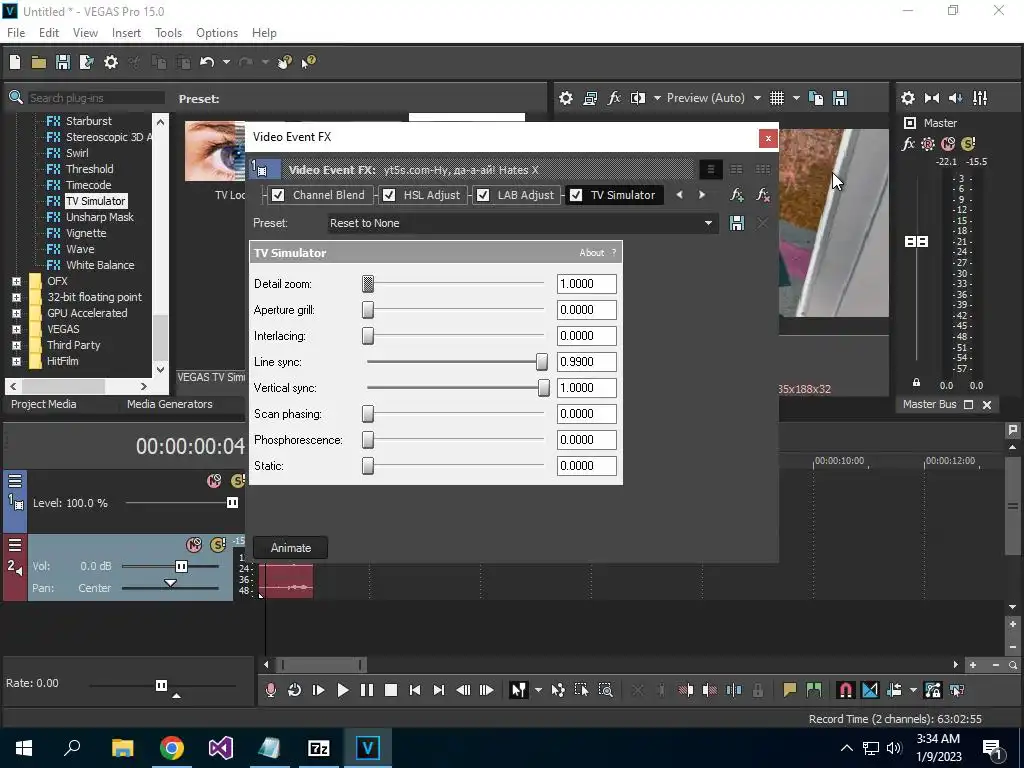This screenshot has height=768, width=1024.
Task: Select Zoom Edit tool magnifier
Action: click(605, 690)
